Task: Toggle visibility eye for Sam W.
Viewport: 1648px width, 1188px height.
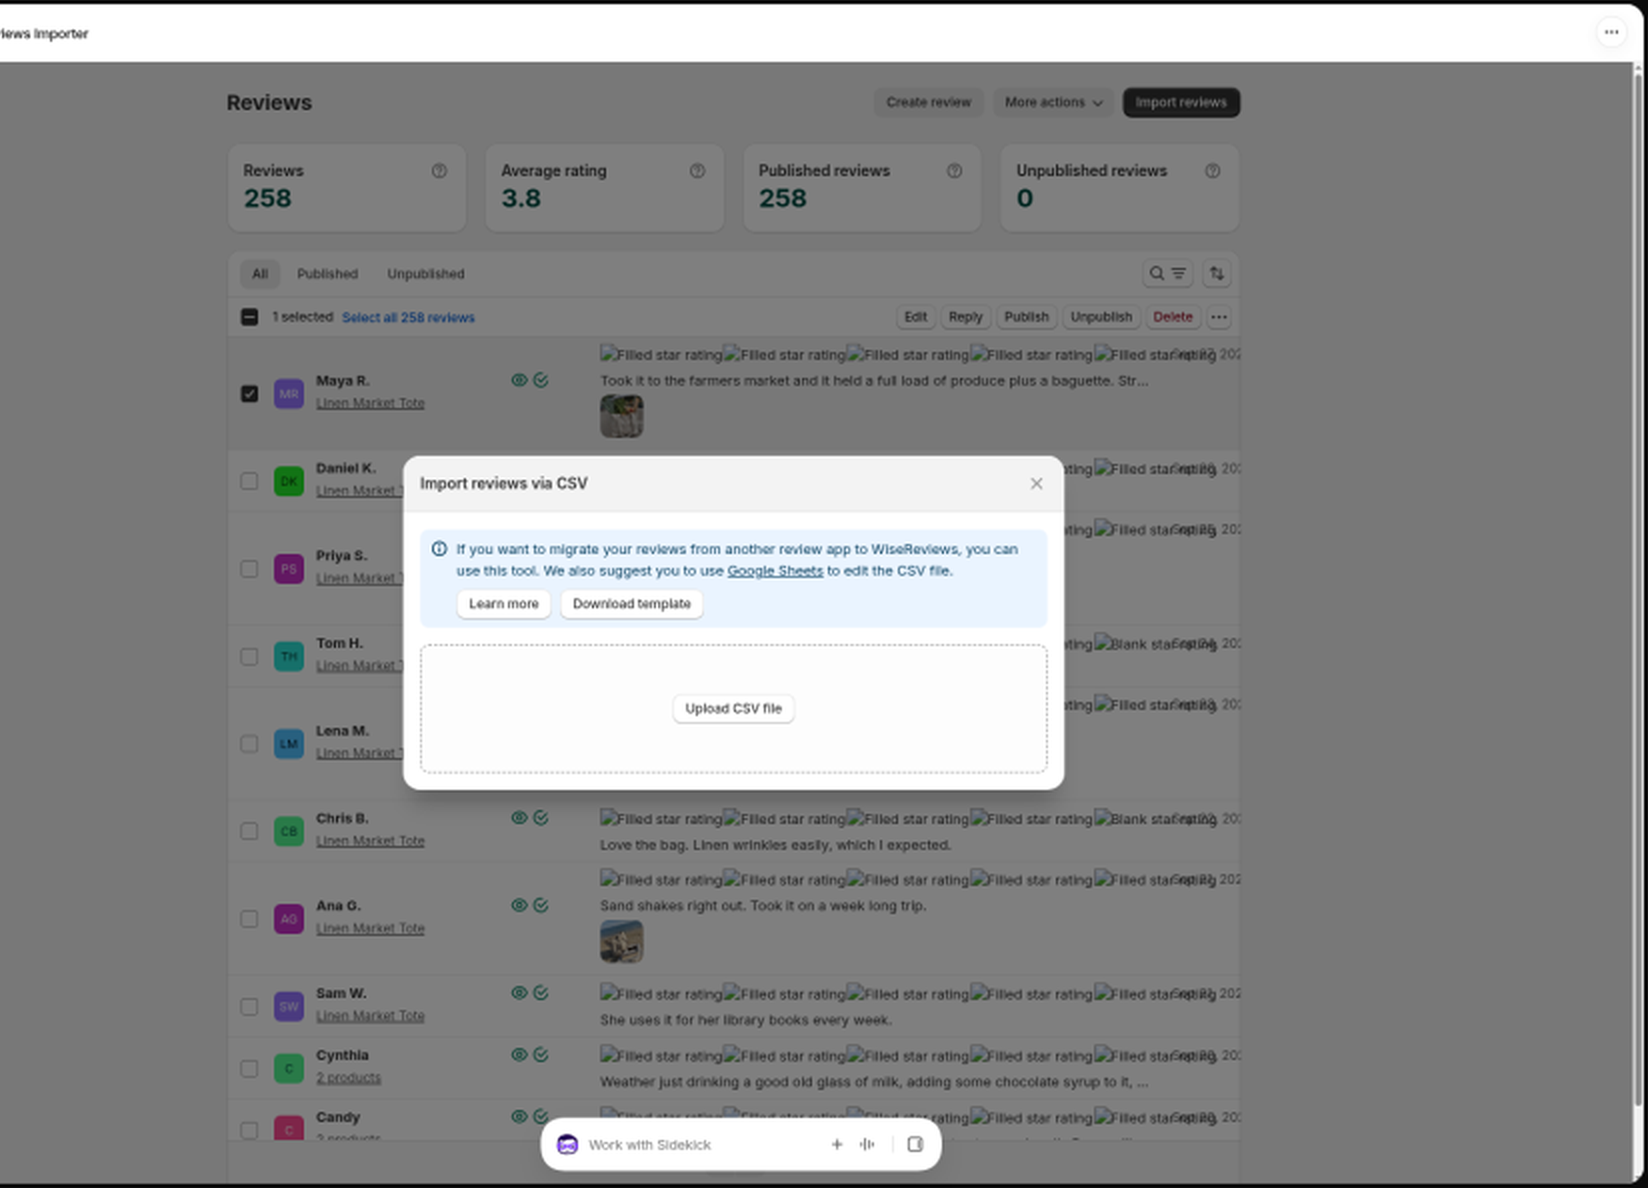Action: coord(519,993)
